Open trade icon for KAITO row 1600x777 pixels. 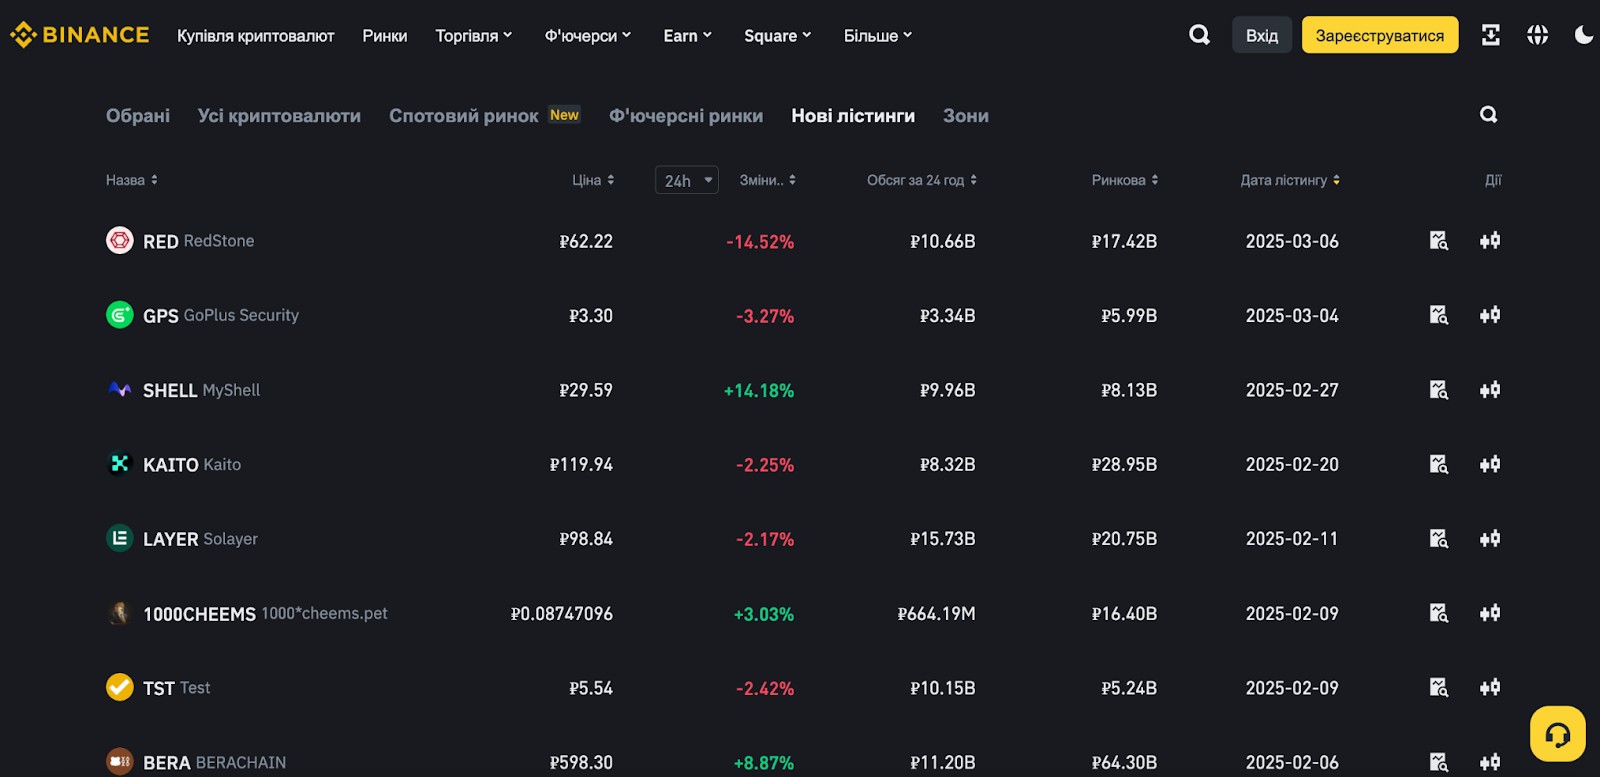(1490, 464)
